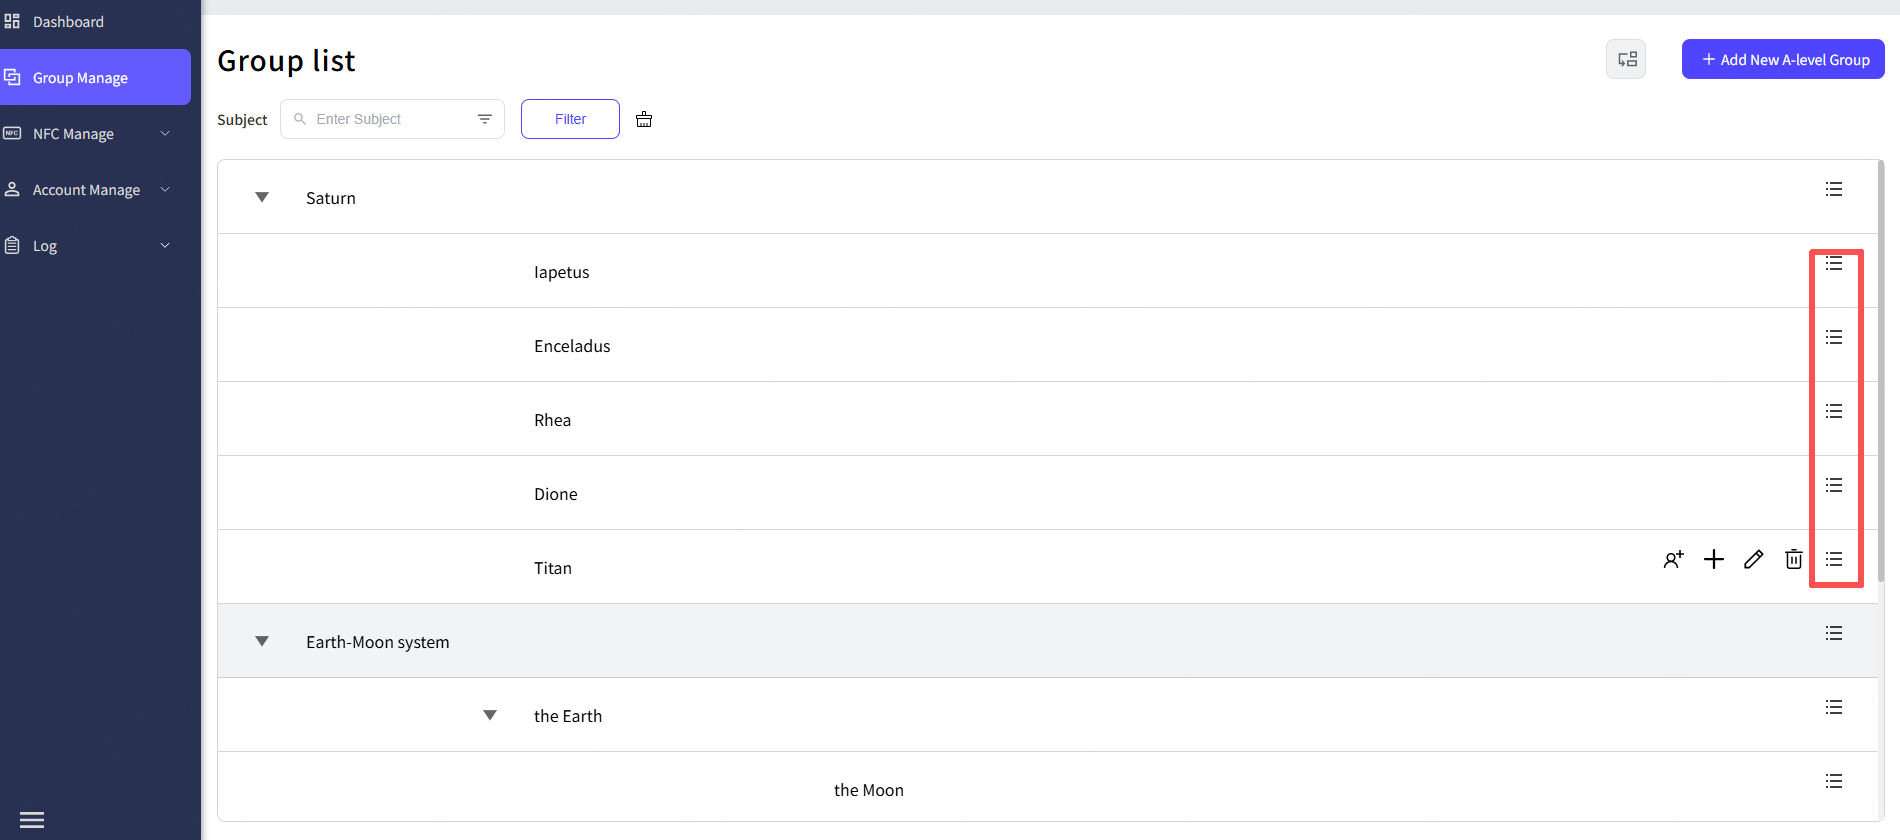Collapse the Saturn group

click(262, 198)
